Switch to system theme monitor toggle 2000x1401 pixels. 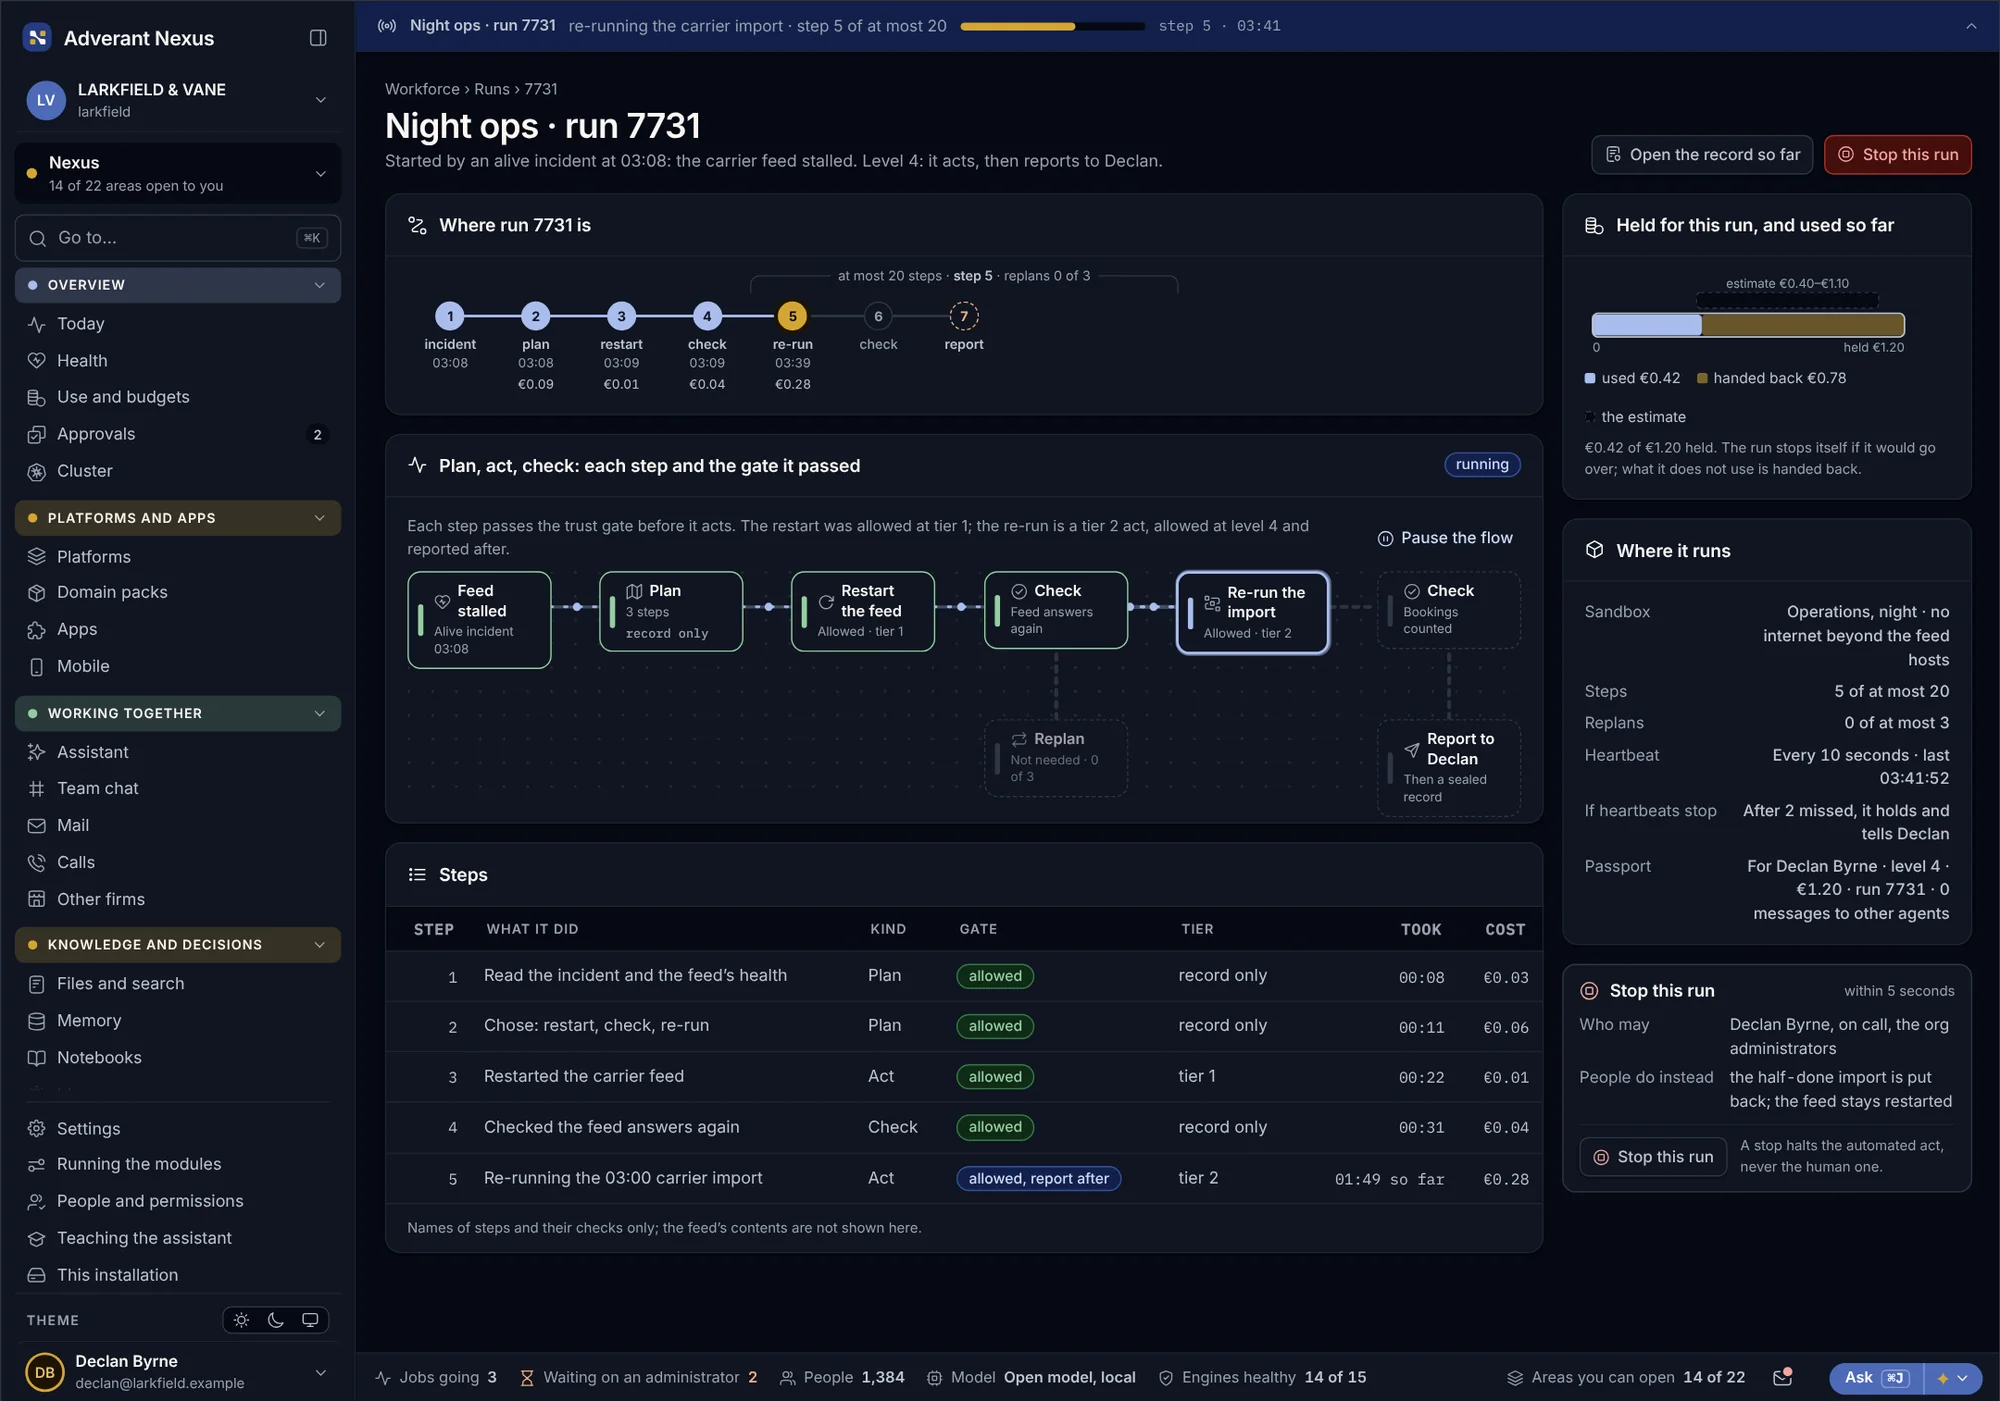[310, 1320]
